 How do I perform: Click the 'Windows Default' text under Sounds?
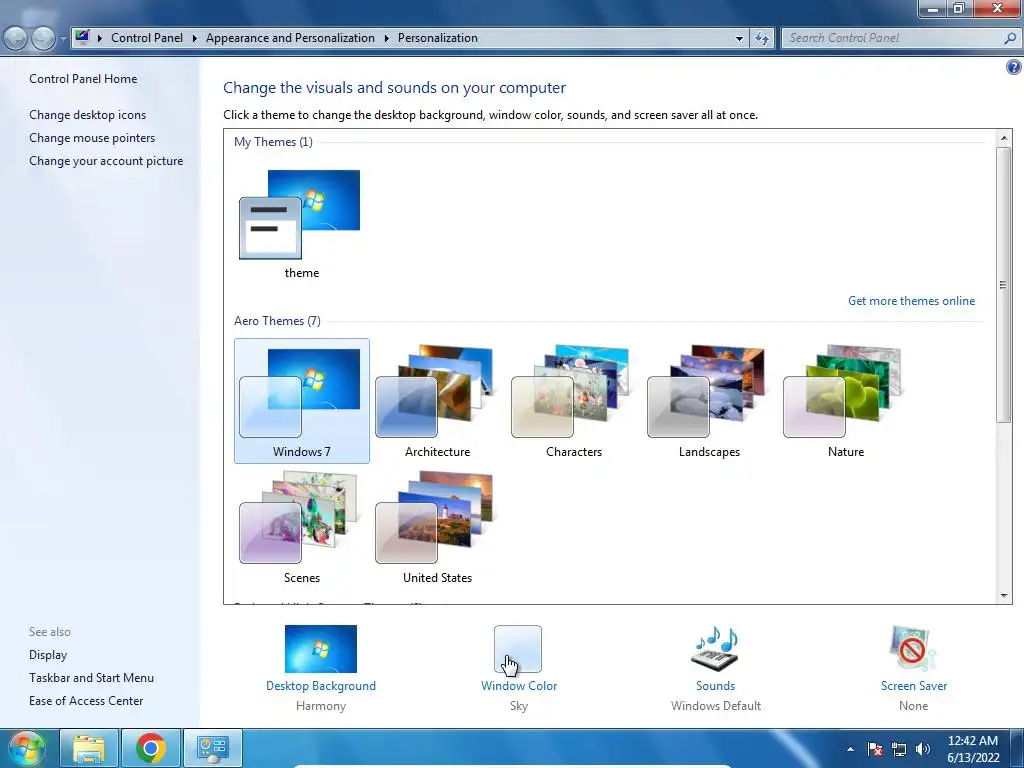tap(716, 706)
